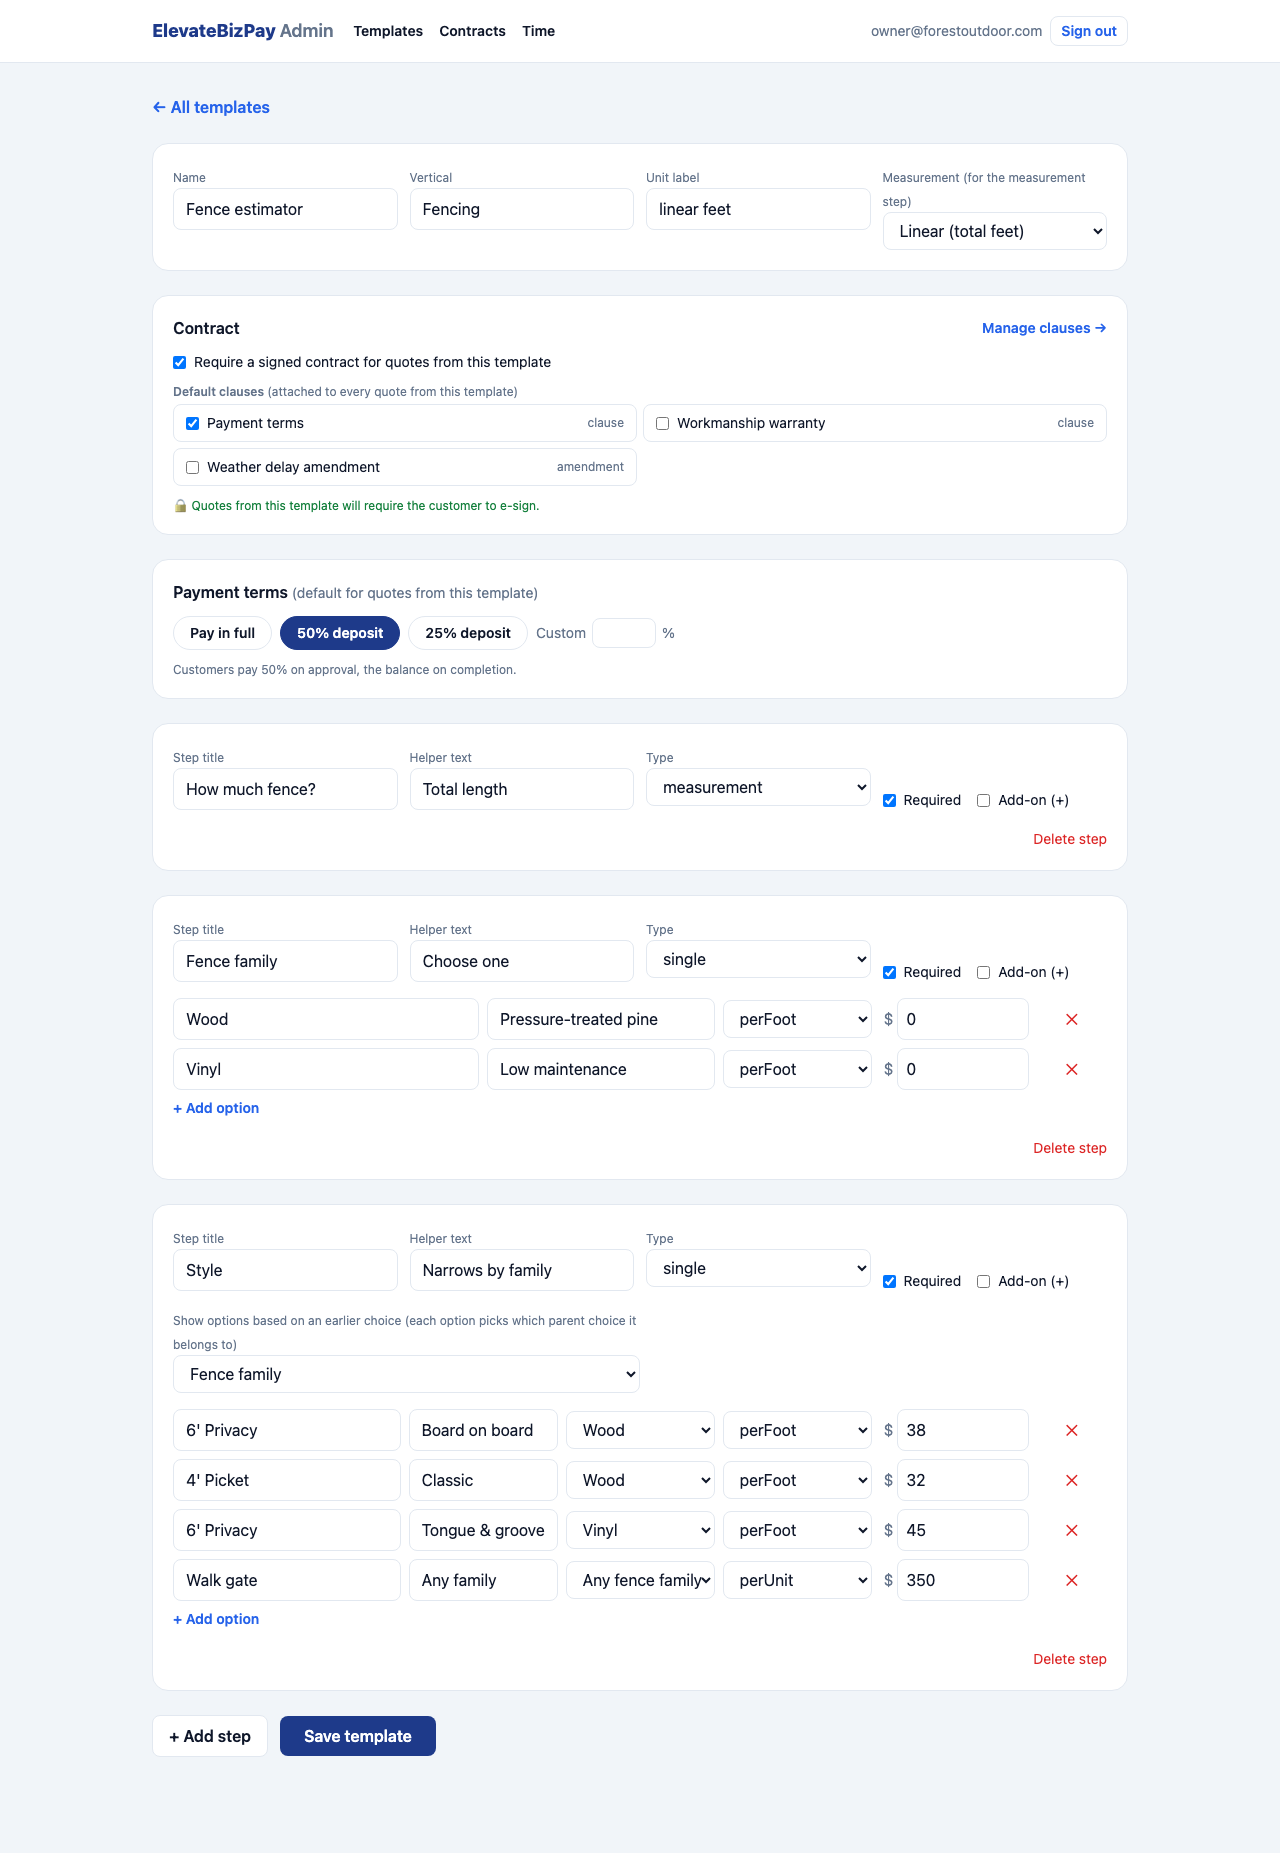Open pricing dropdown for Vinyl option
Viewport: 1280px width, 1853px height.
[797, 1069]
